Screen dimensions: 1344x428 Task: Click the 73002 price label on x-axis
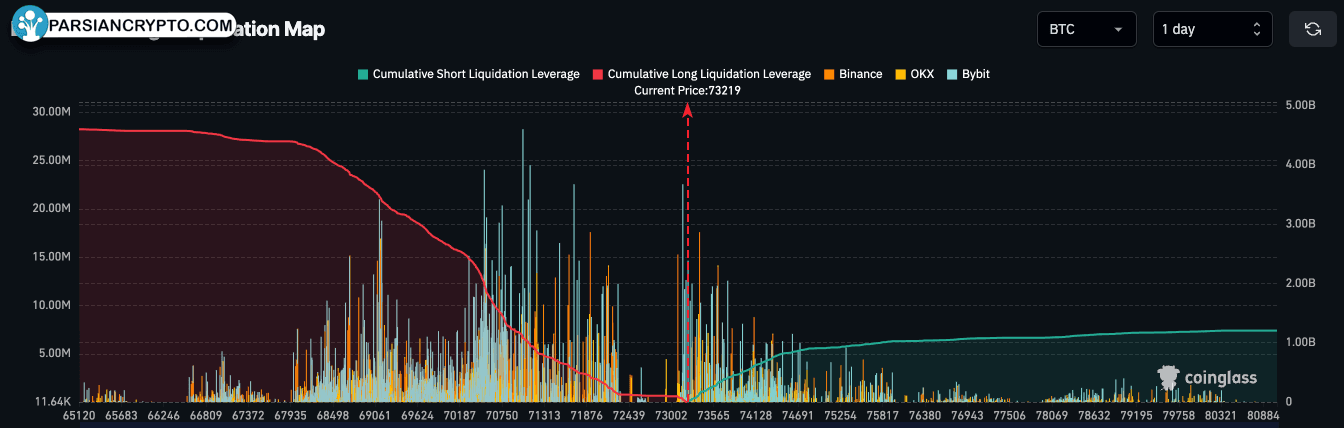point(670,414)
